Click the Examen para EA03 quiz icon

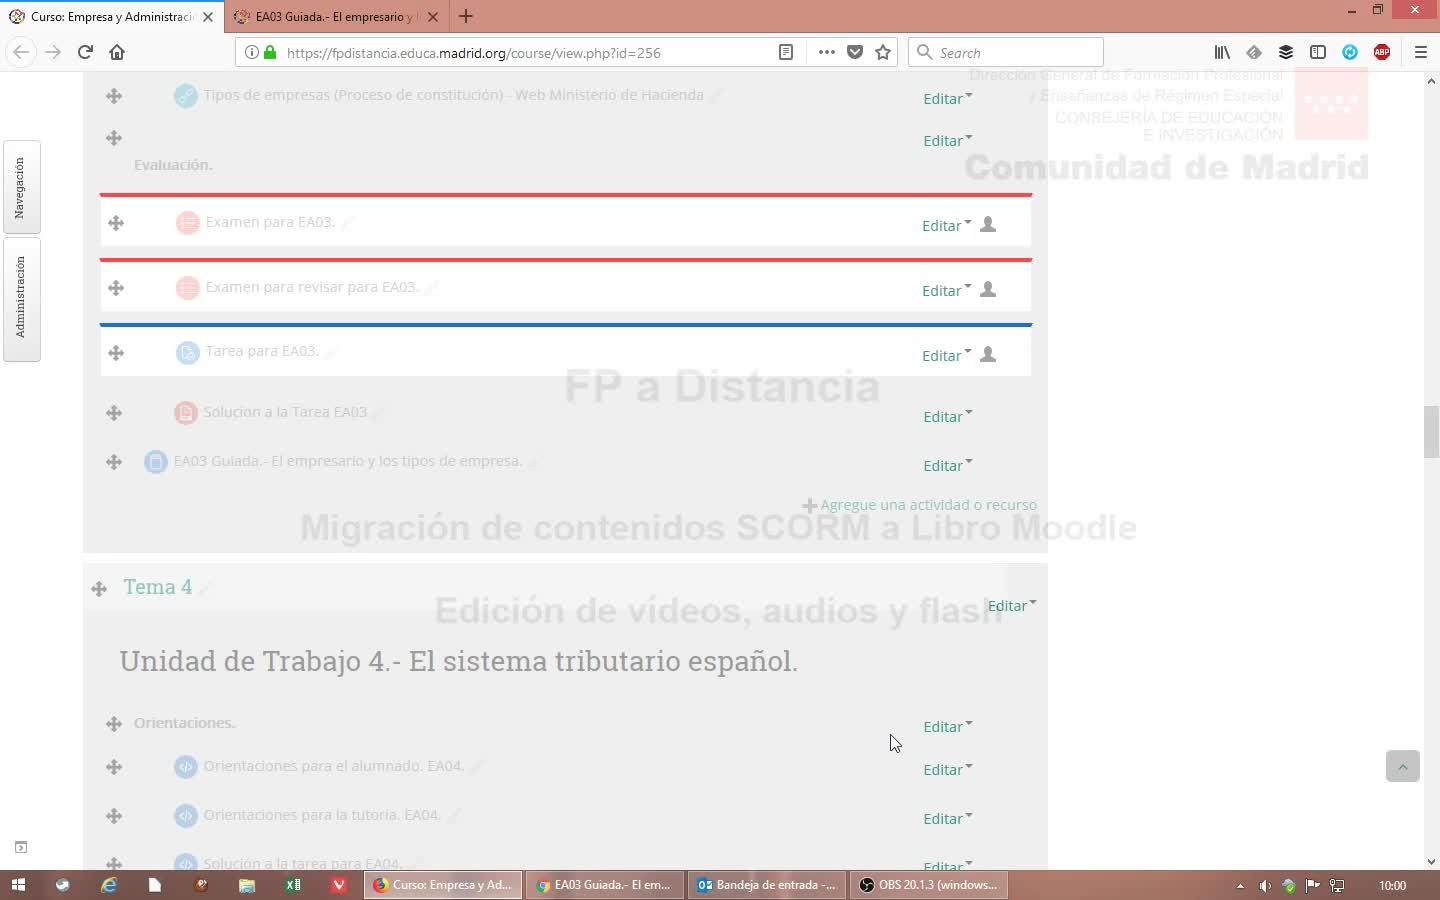click(187, 223)
